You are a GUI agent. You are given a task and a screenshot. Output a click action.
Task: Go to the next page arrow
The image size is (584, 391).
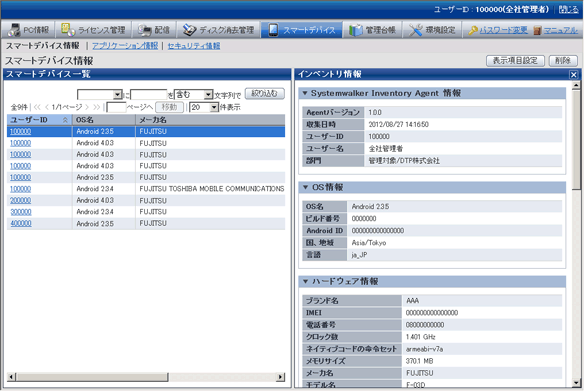point(87,107)
